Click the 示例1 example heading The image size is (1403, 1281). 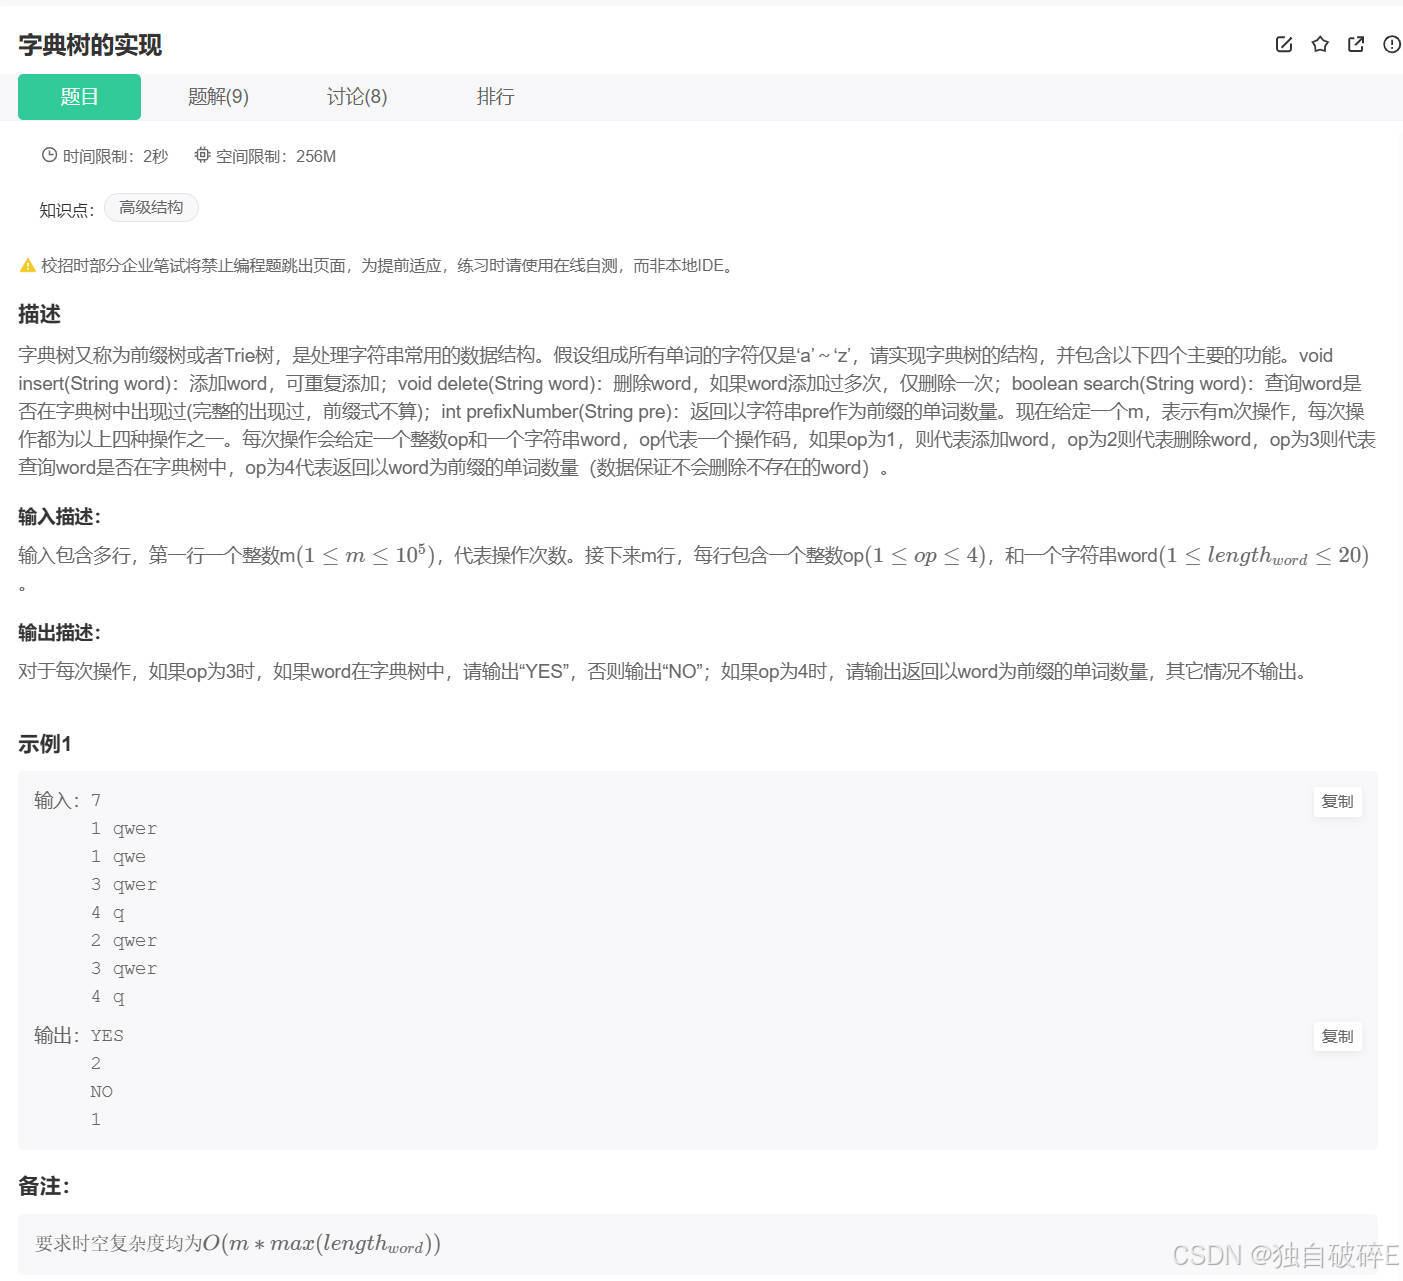pos(43,744)
